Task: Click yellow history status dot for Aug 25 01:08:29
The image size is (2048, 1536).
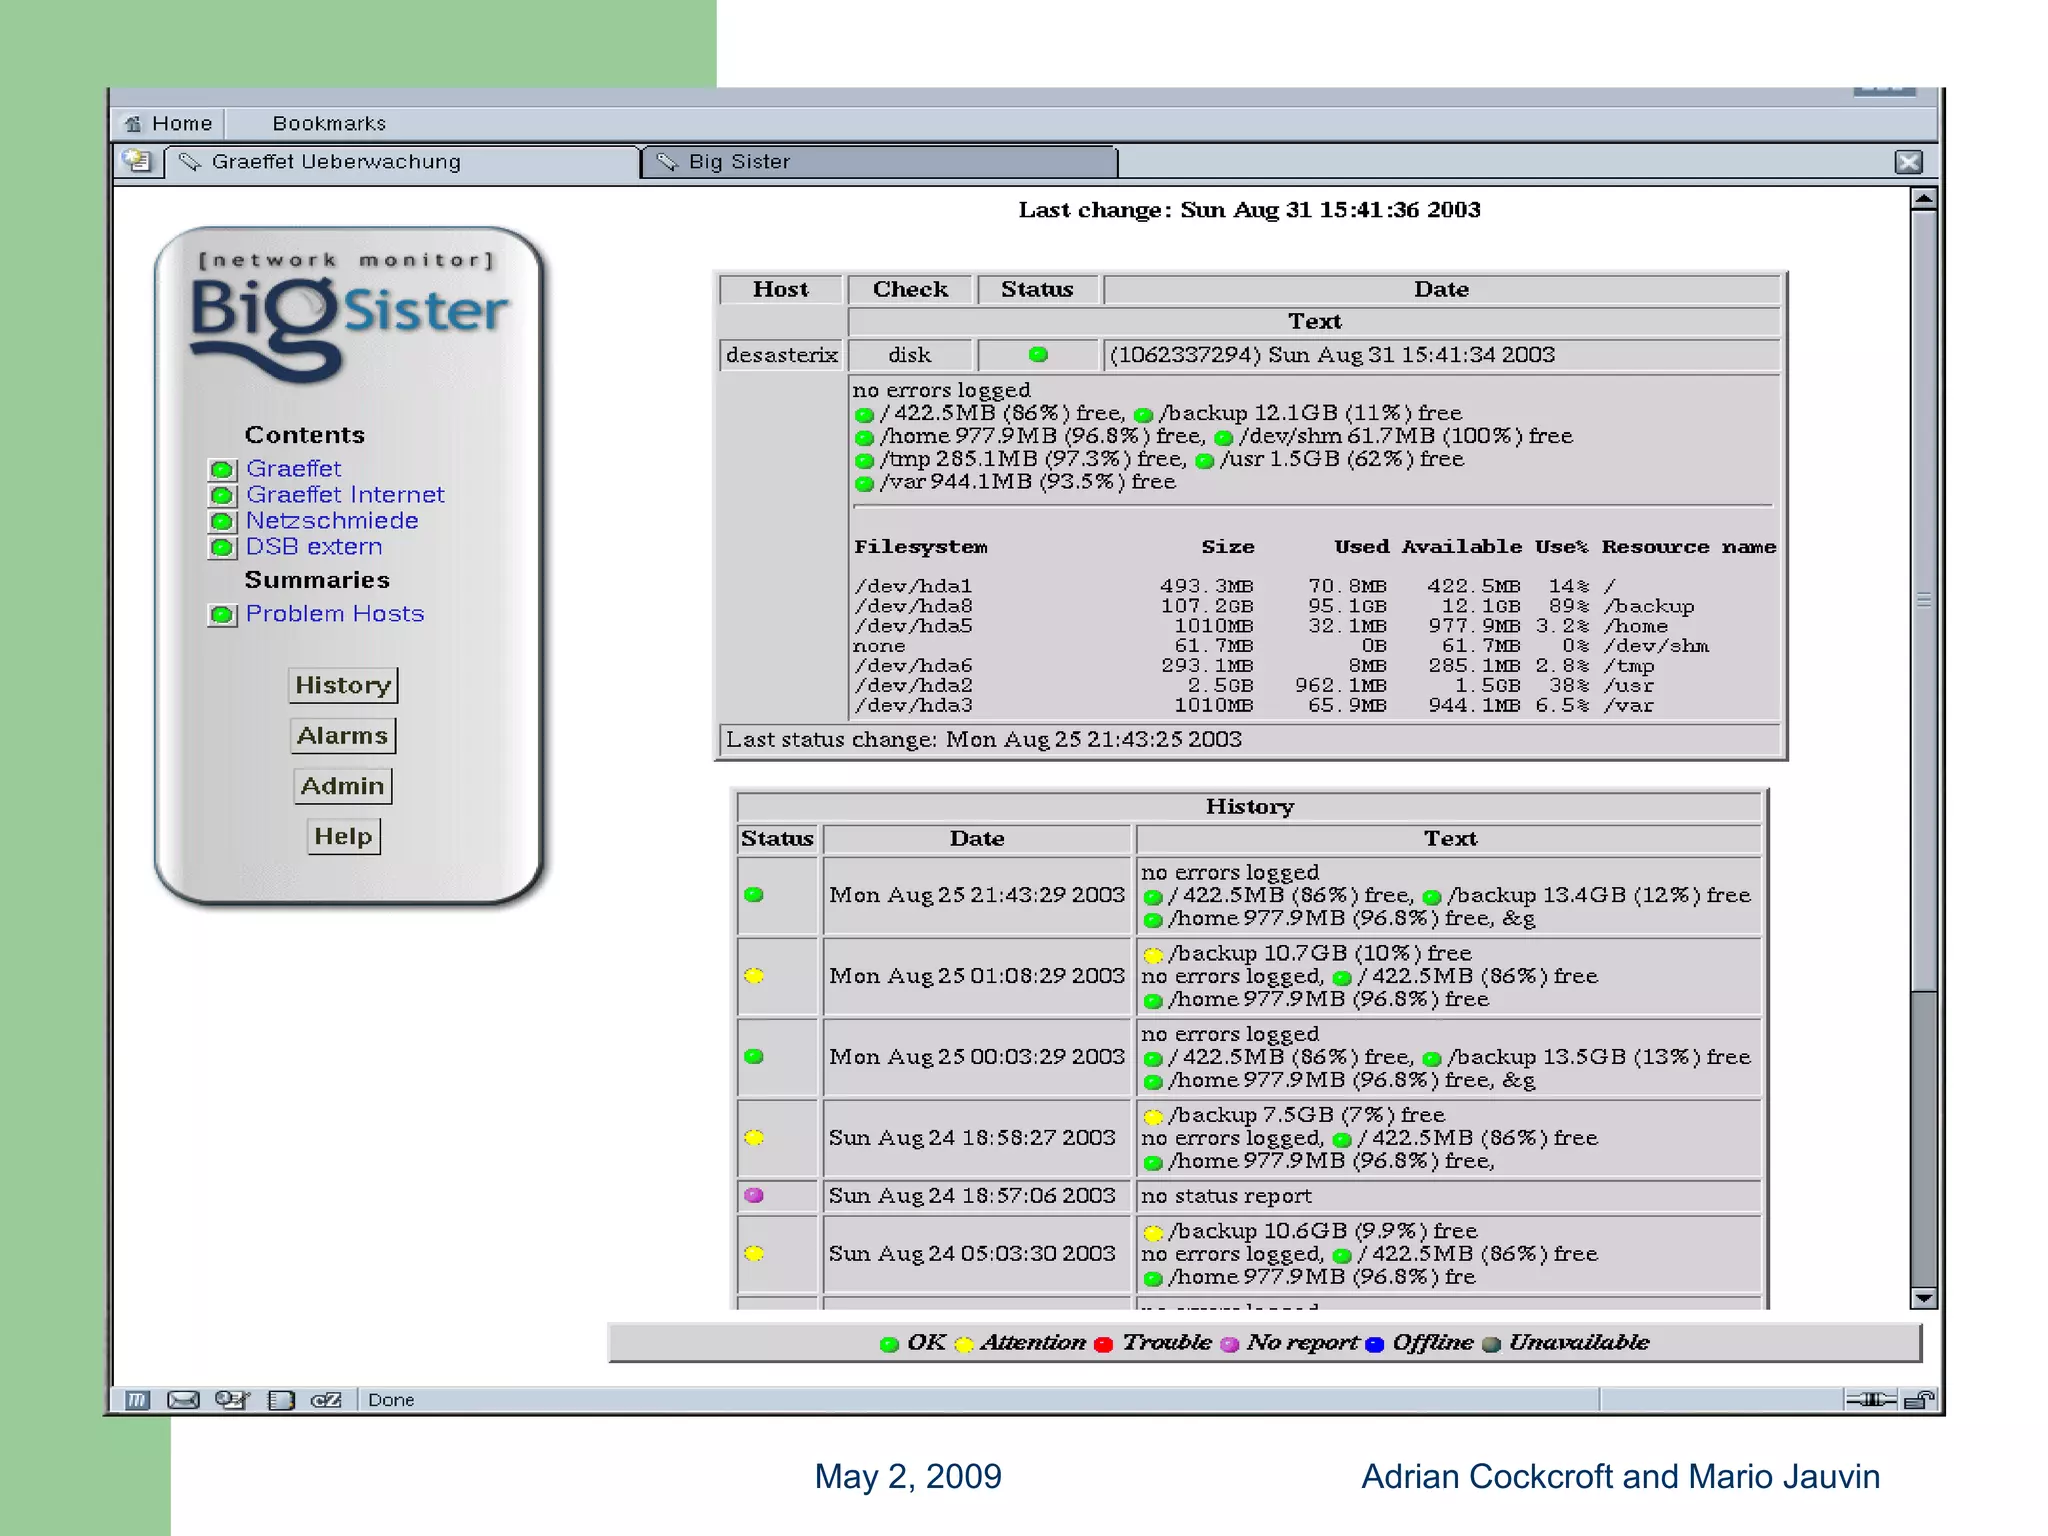Action: coord(754,976)
